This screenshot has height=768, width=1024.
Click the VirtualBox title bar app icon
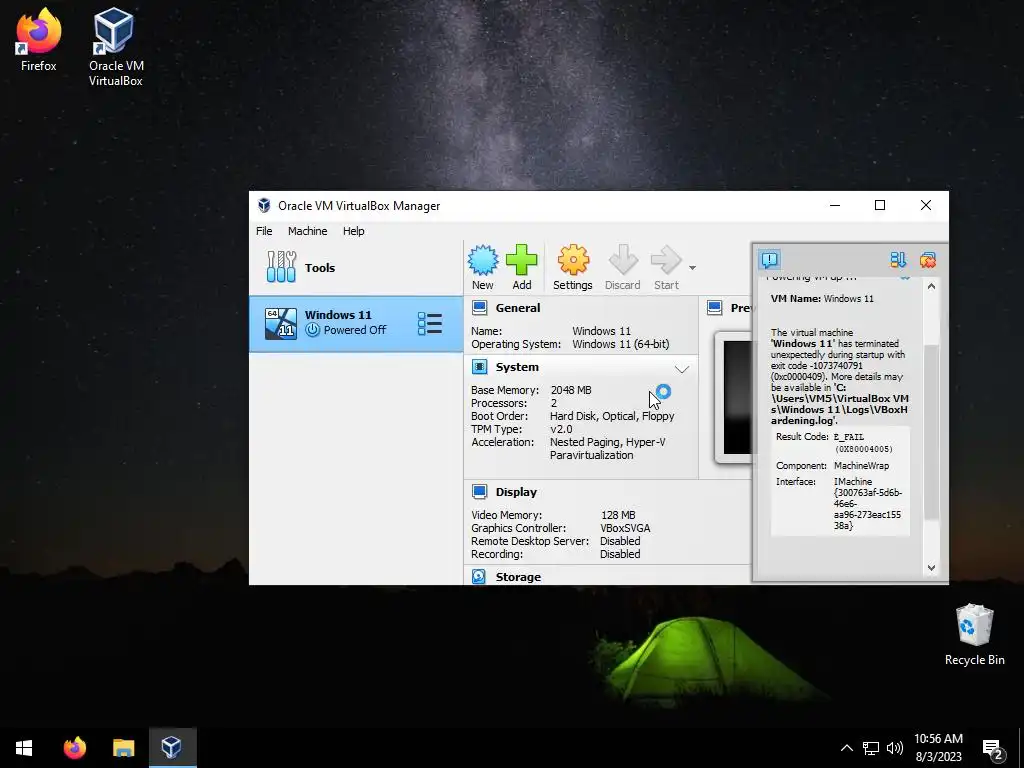coord(264,206)
